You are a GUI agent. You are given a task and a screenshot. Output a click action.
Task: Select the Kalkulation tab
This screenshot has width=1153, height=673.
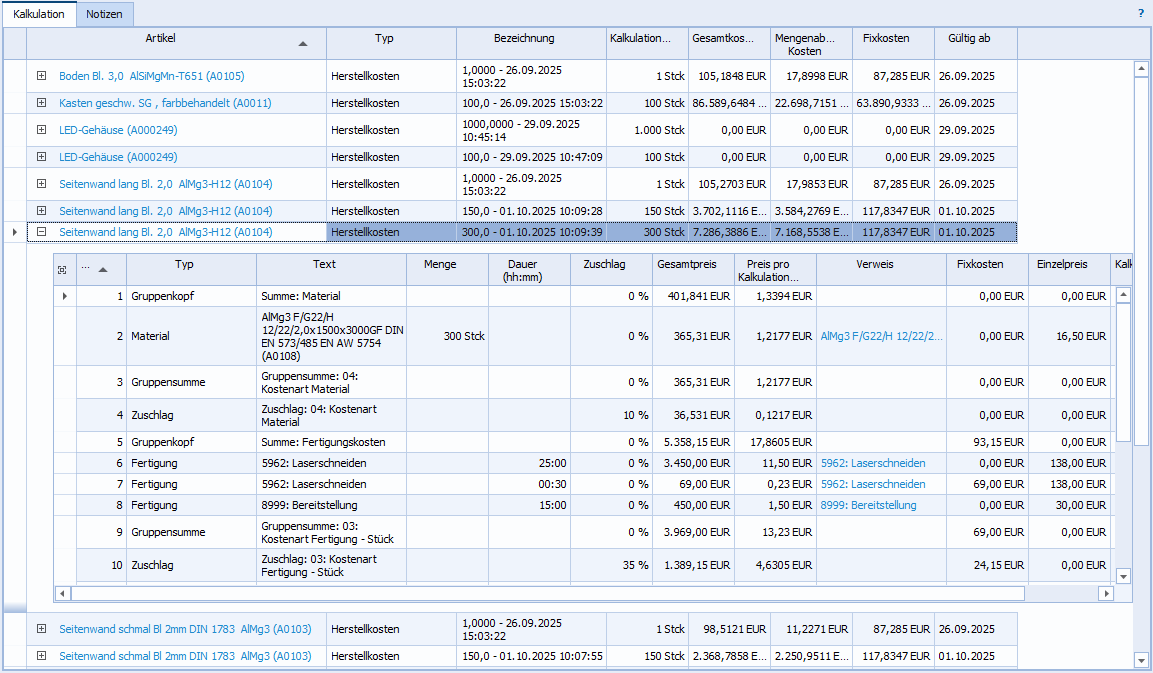(x=39, y=14)
